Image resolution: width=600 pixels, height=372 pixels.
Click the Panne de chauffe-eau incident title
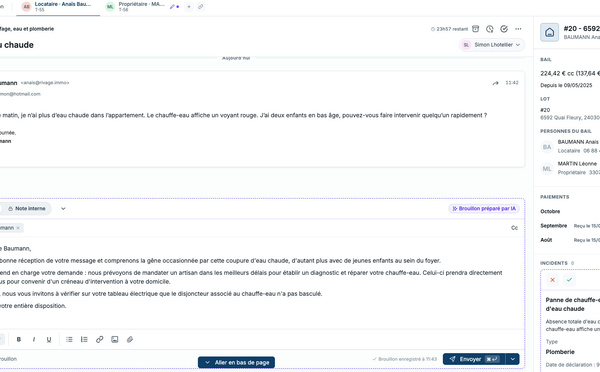tap(572, 304)
